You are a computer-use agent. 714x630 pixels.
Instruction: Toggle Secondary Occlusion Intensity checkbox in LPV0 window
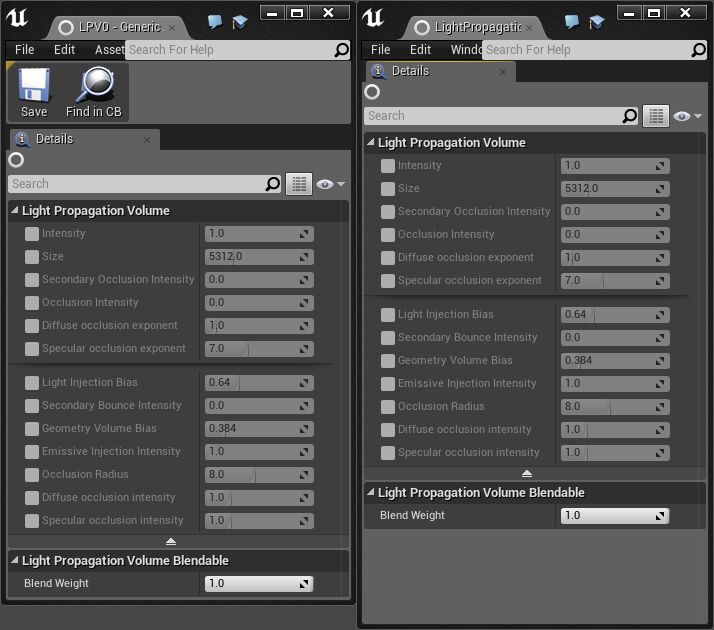(32, 280)
